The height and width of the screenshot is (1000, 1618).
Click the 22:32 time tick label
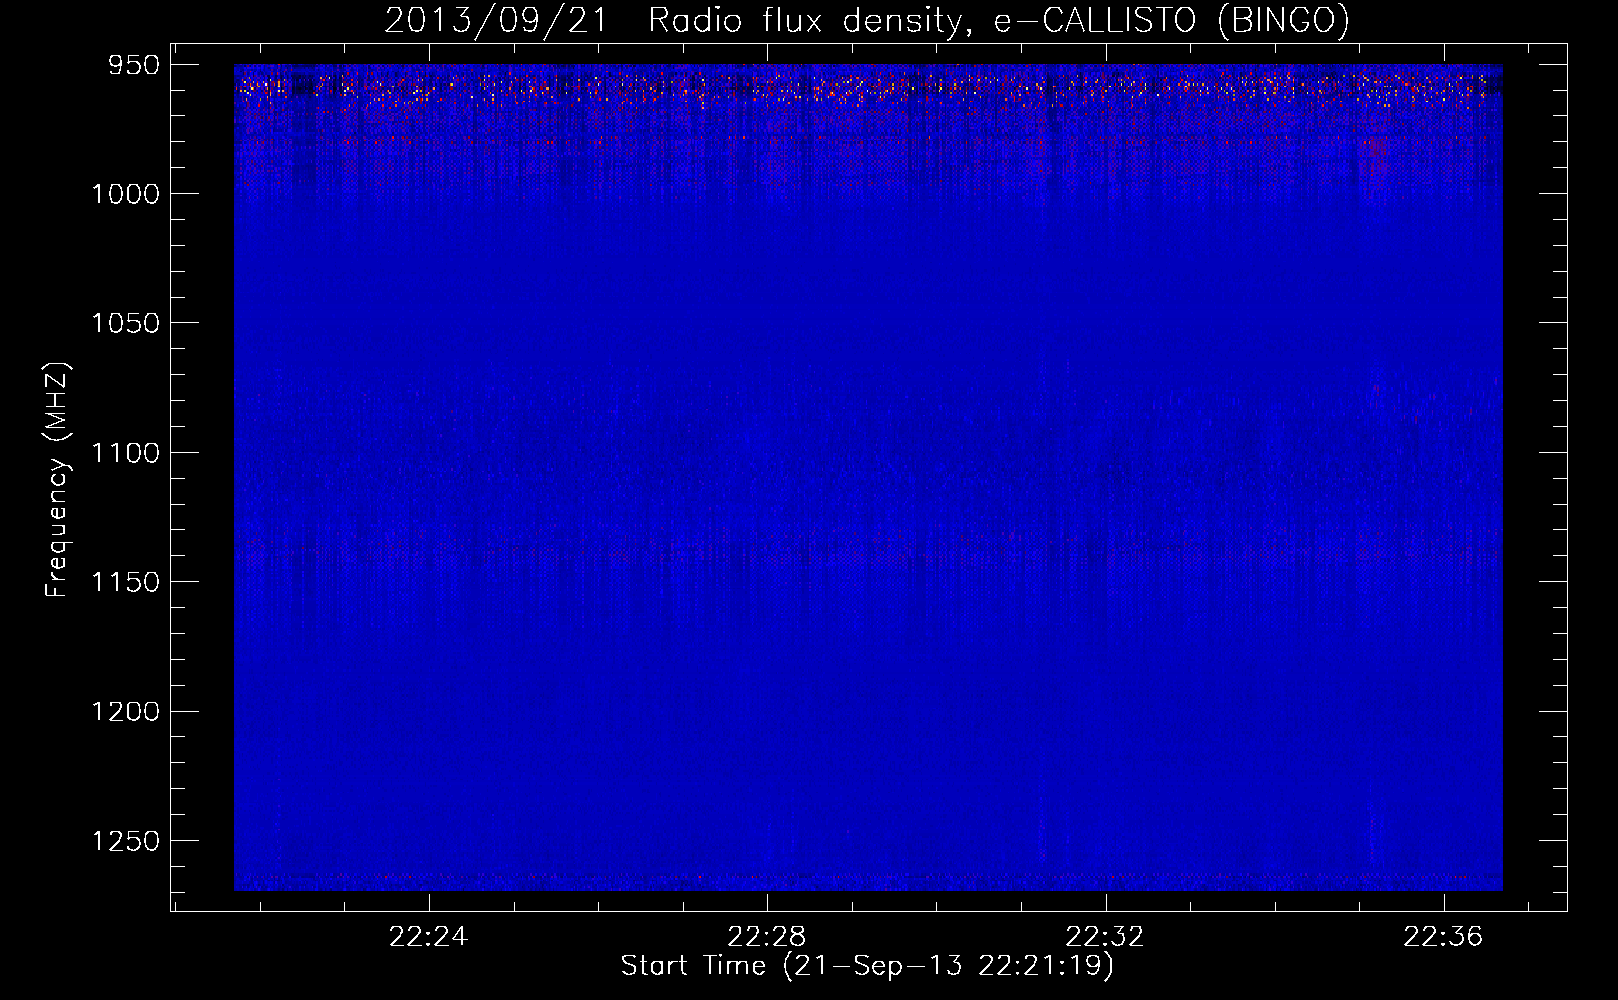click(1105, 937)
